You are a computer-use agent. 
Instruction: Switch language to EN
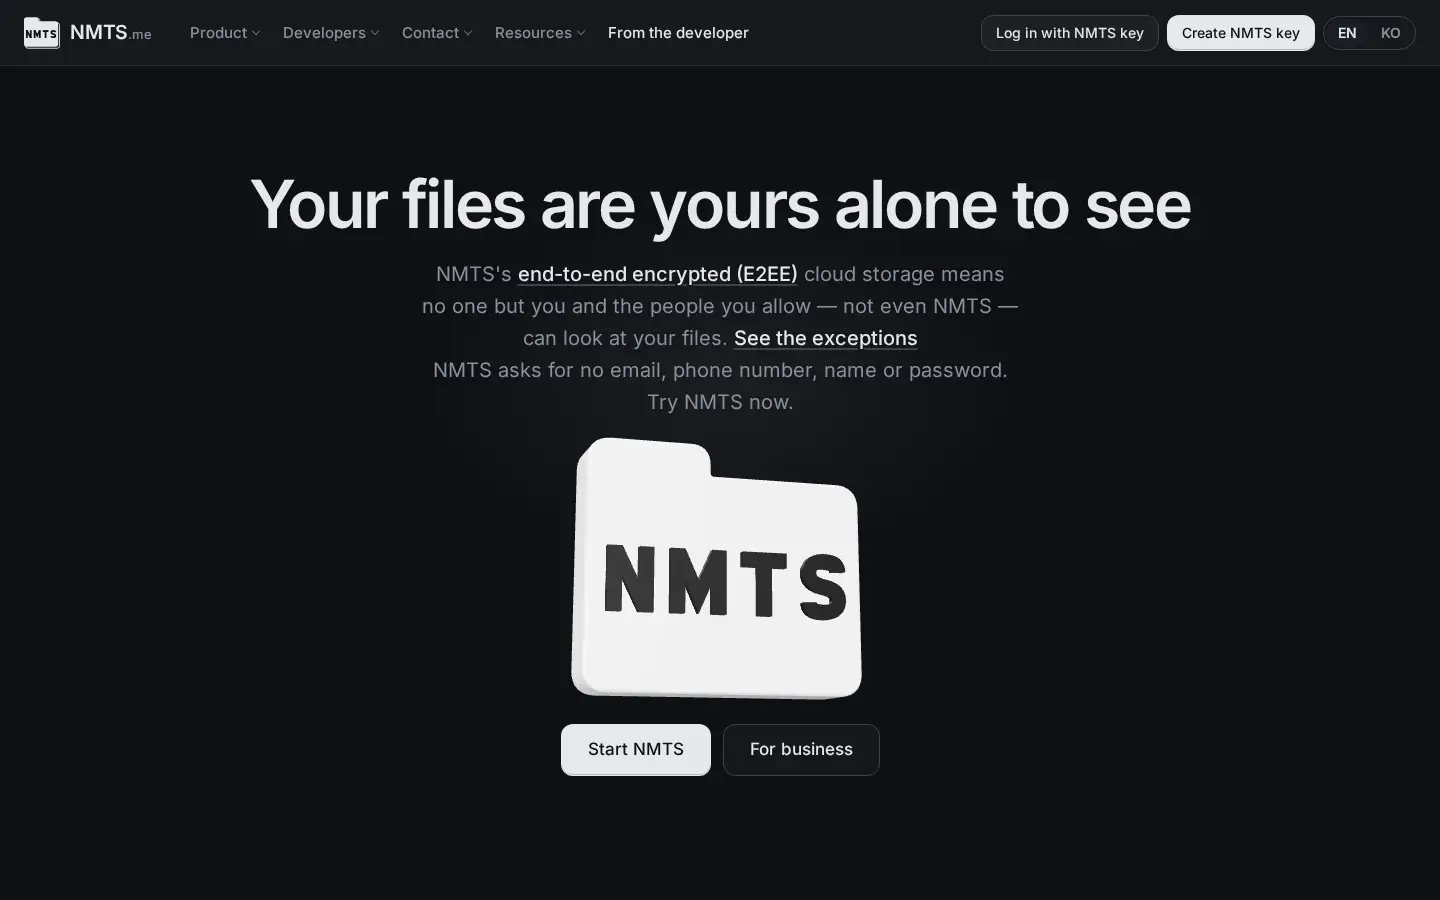tap(1347, 33)
